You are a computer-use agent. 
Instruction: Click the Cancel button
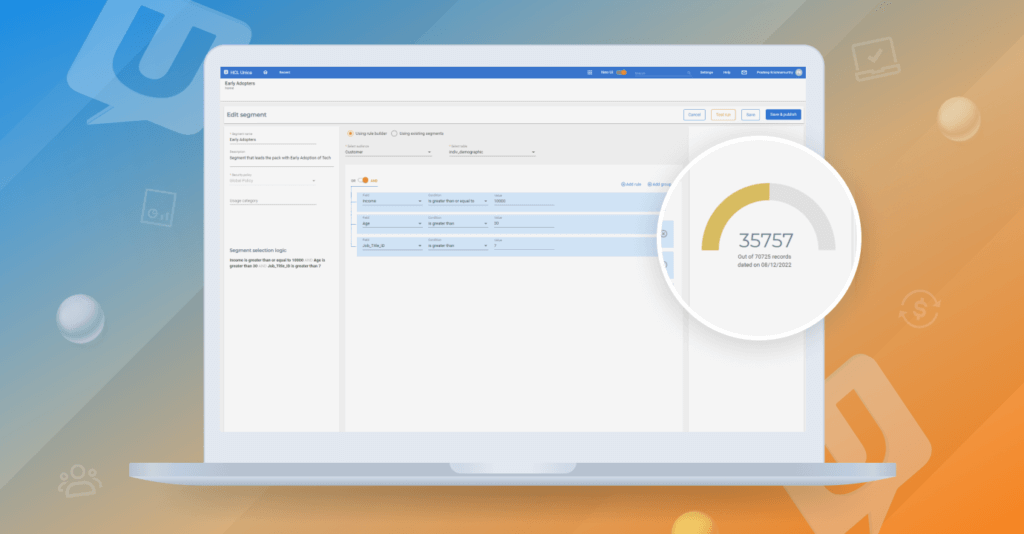[694, 115]
